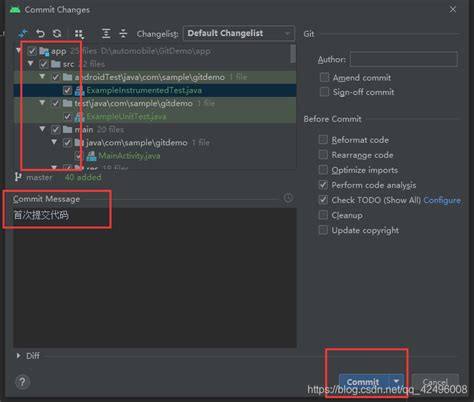Click the Cancel button
474x402 pixels.
(435, 381)
